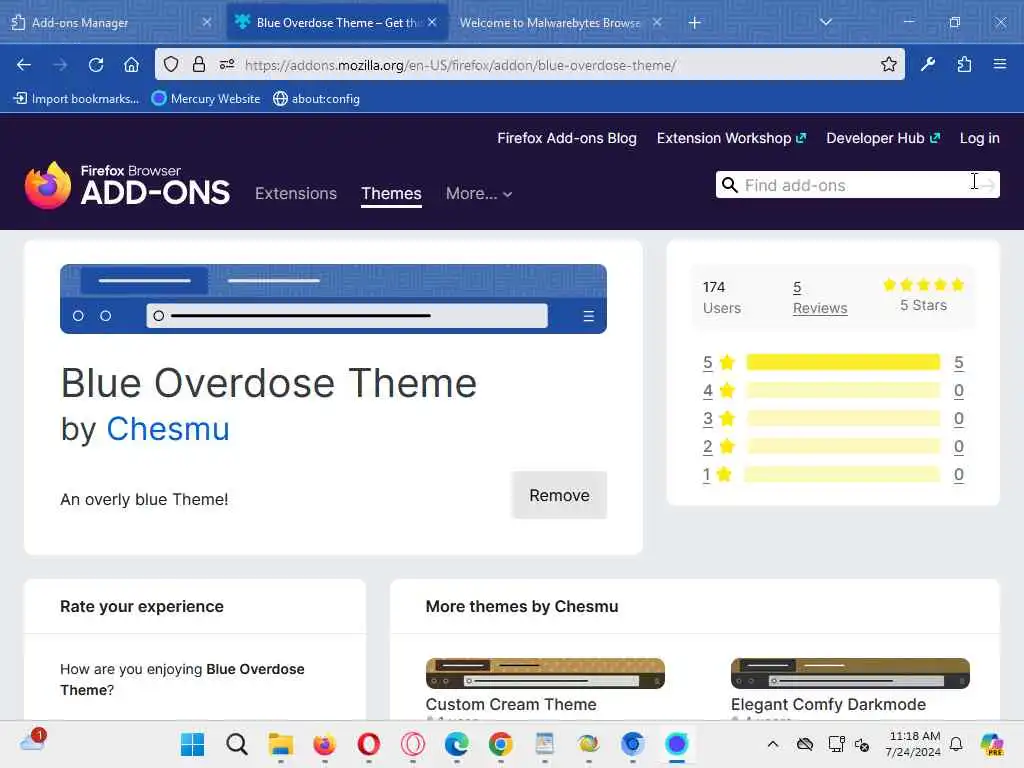Select the Blue Overdose Theme tab
The height and width of the screenshot is (768, 1024).
337,23
